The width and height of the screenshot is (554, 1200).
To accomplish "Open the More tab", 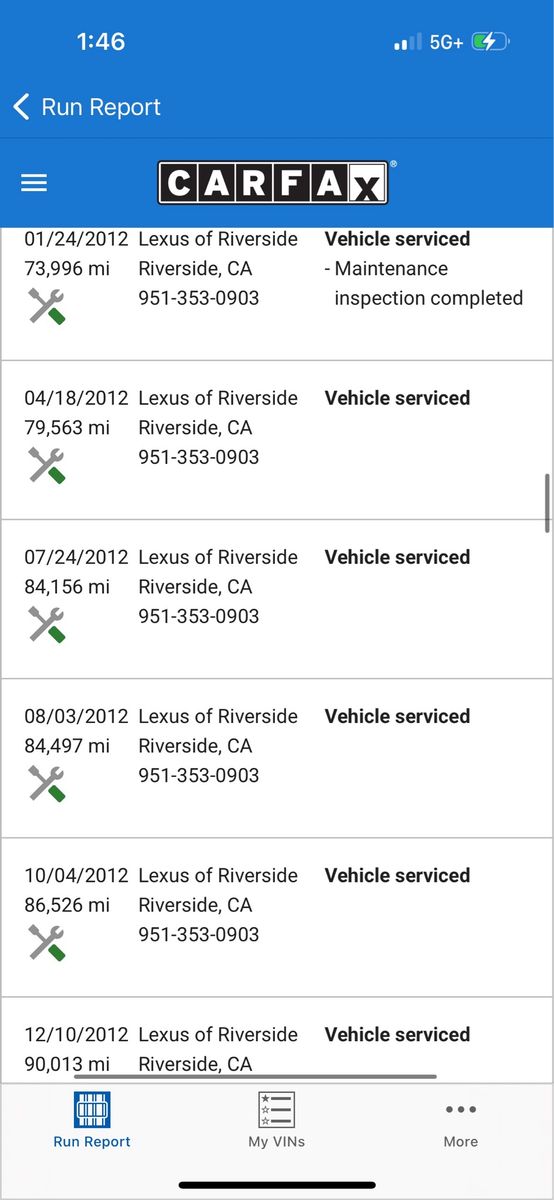I will (x=461, y=1119).
